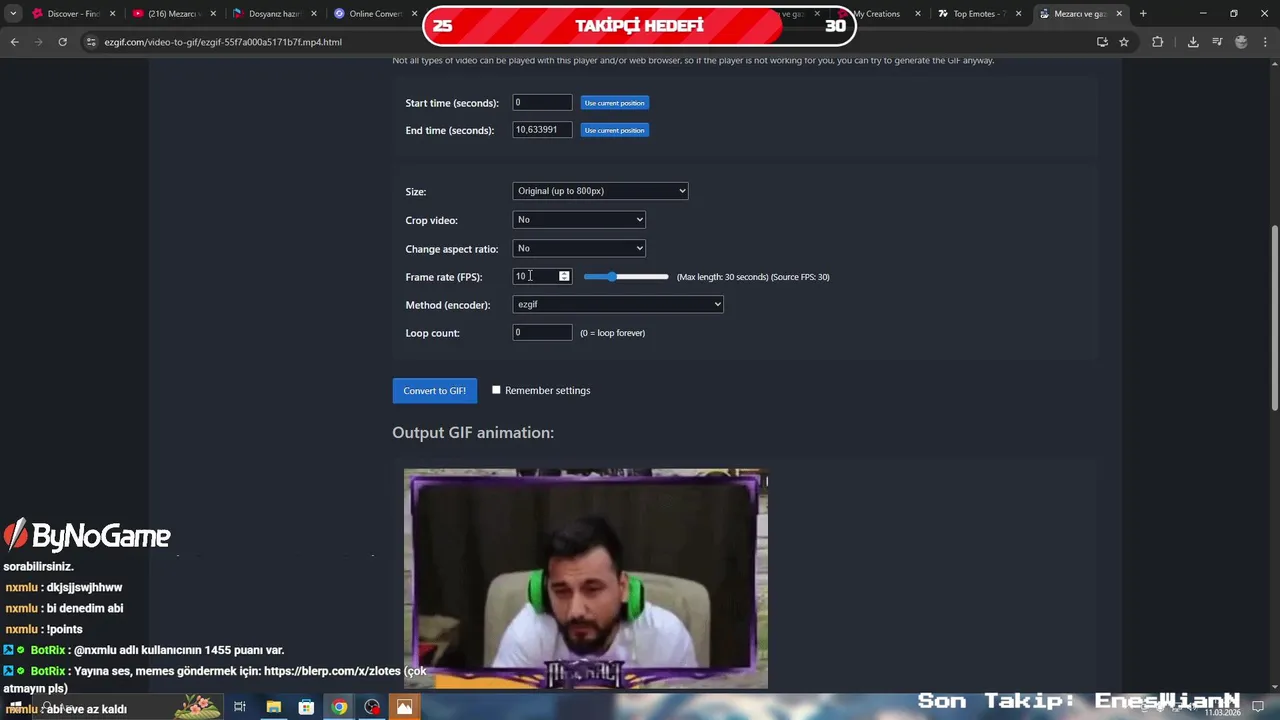Click the ezgif.com address bar URL
This screenshot has height=720, width=1280.
(x=223, y=42)
